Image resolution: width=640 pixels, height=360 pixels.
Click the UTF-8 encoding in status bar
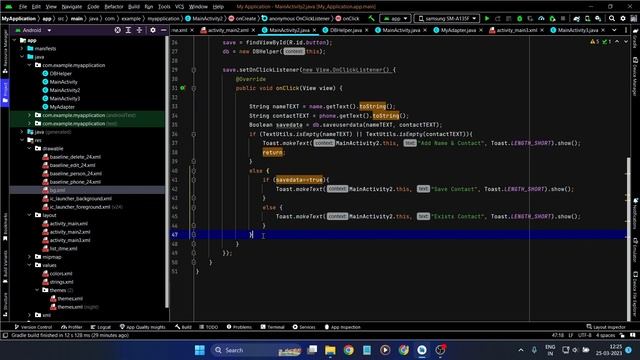(x=584, y=335)
